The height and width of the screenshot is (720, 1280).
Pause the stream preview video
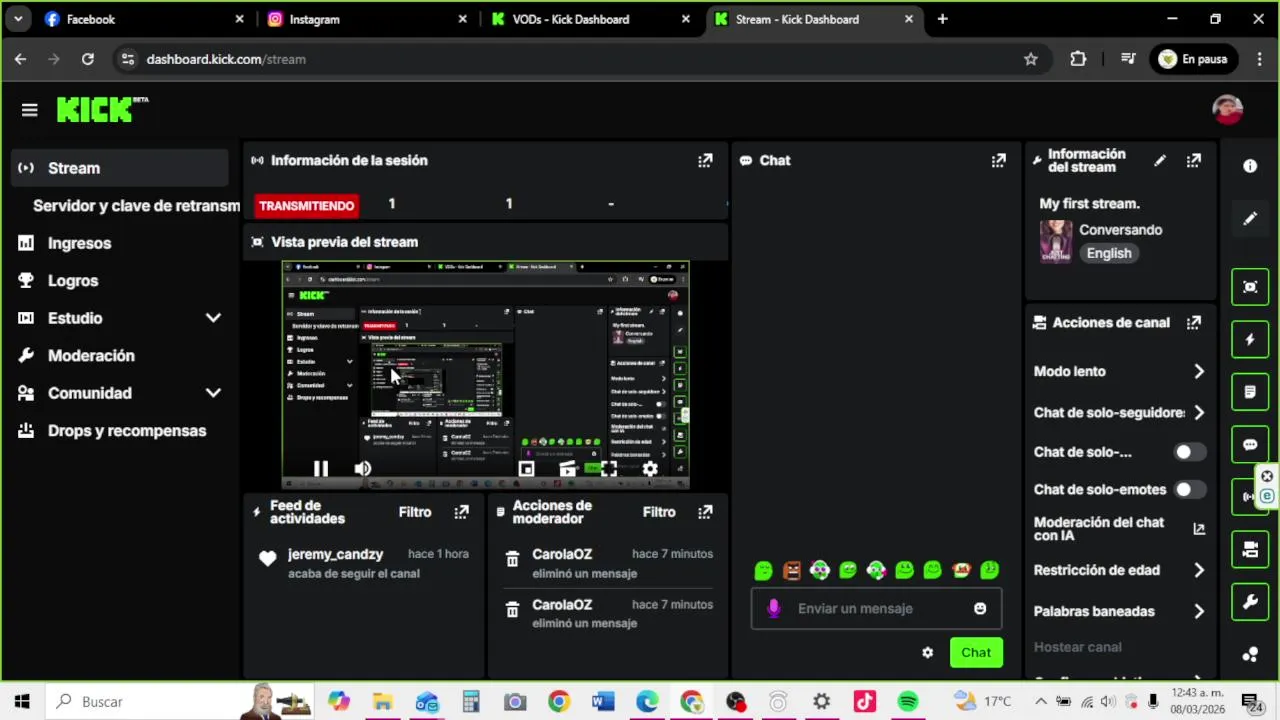click(320, 468)
